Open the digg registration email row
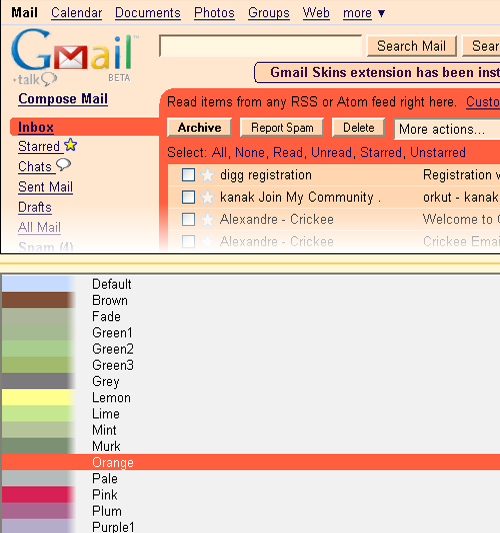Screen dimensions: 500x533 334,175
